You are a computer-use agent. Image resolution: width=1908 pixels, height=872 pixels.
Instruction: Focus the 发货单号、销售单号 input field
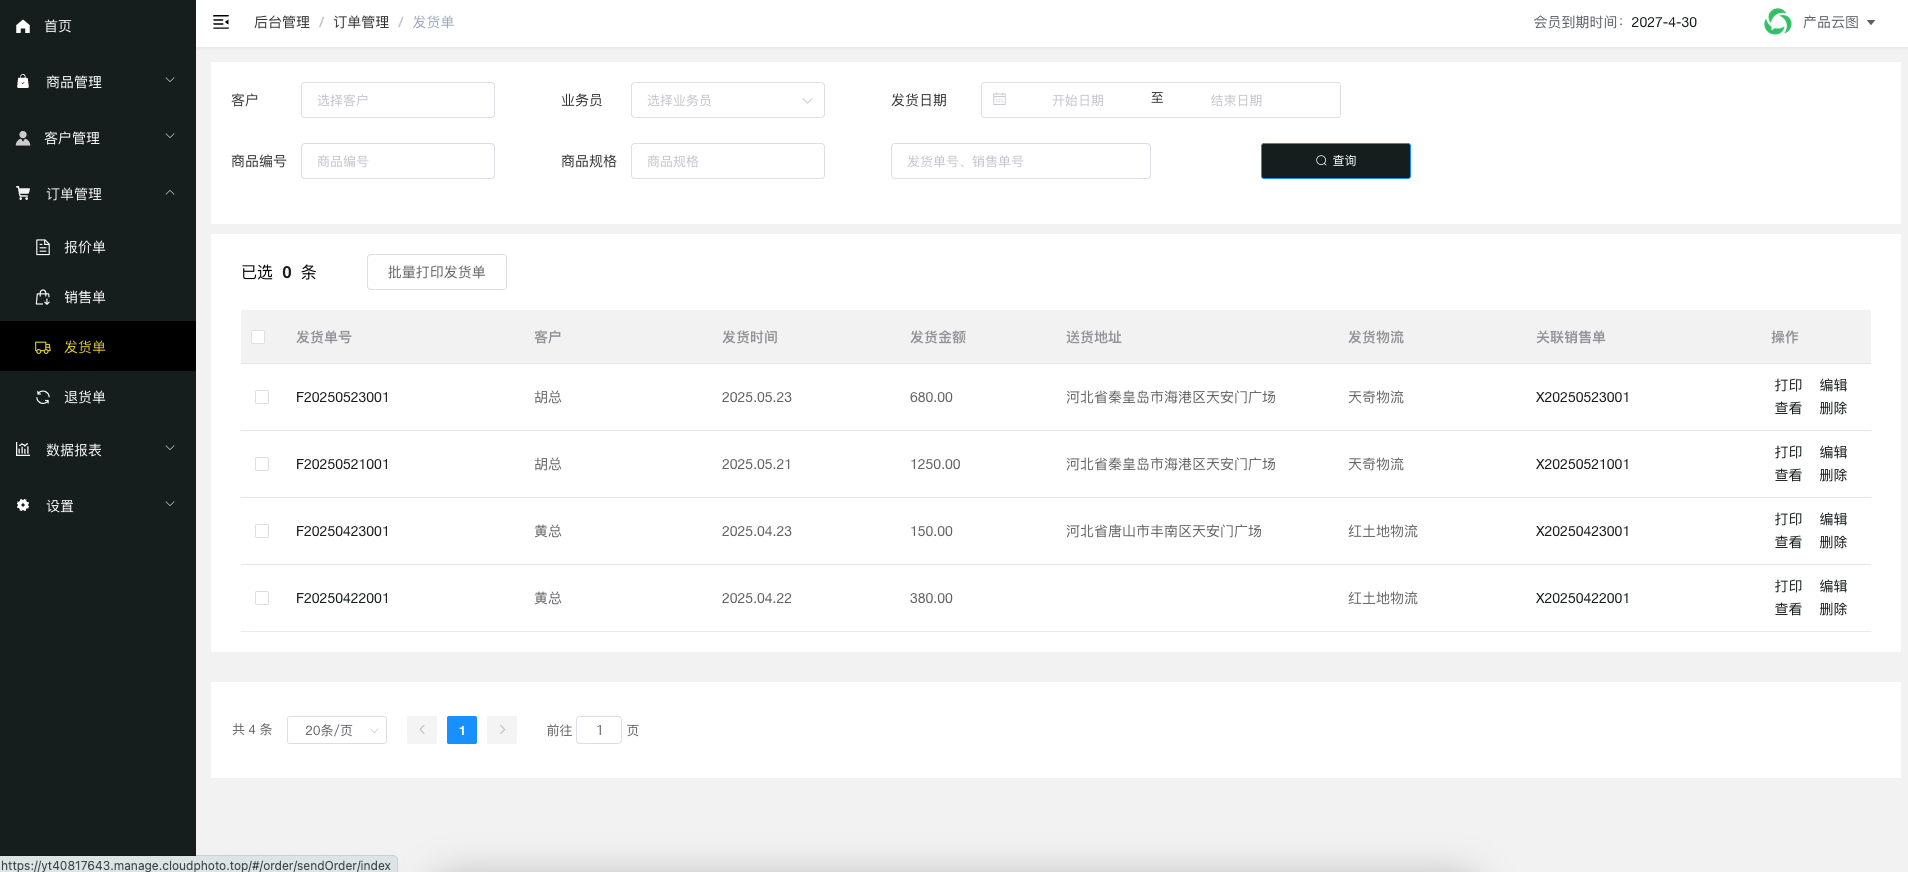click(x=1021, y=161)
